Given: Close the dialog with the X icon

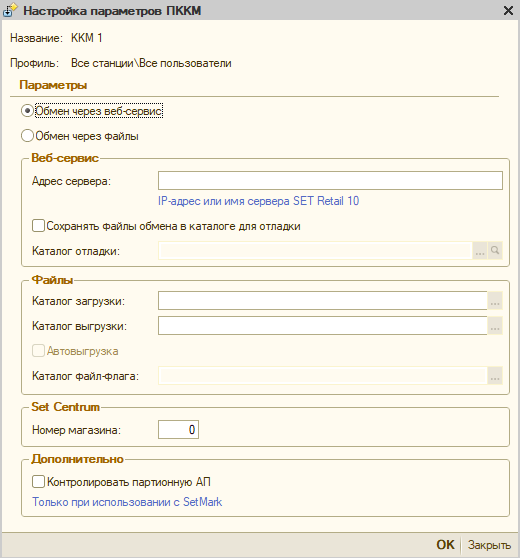Looking at the screenshot, I should coord(508,11).
